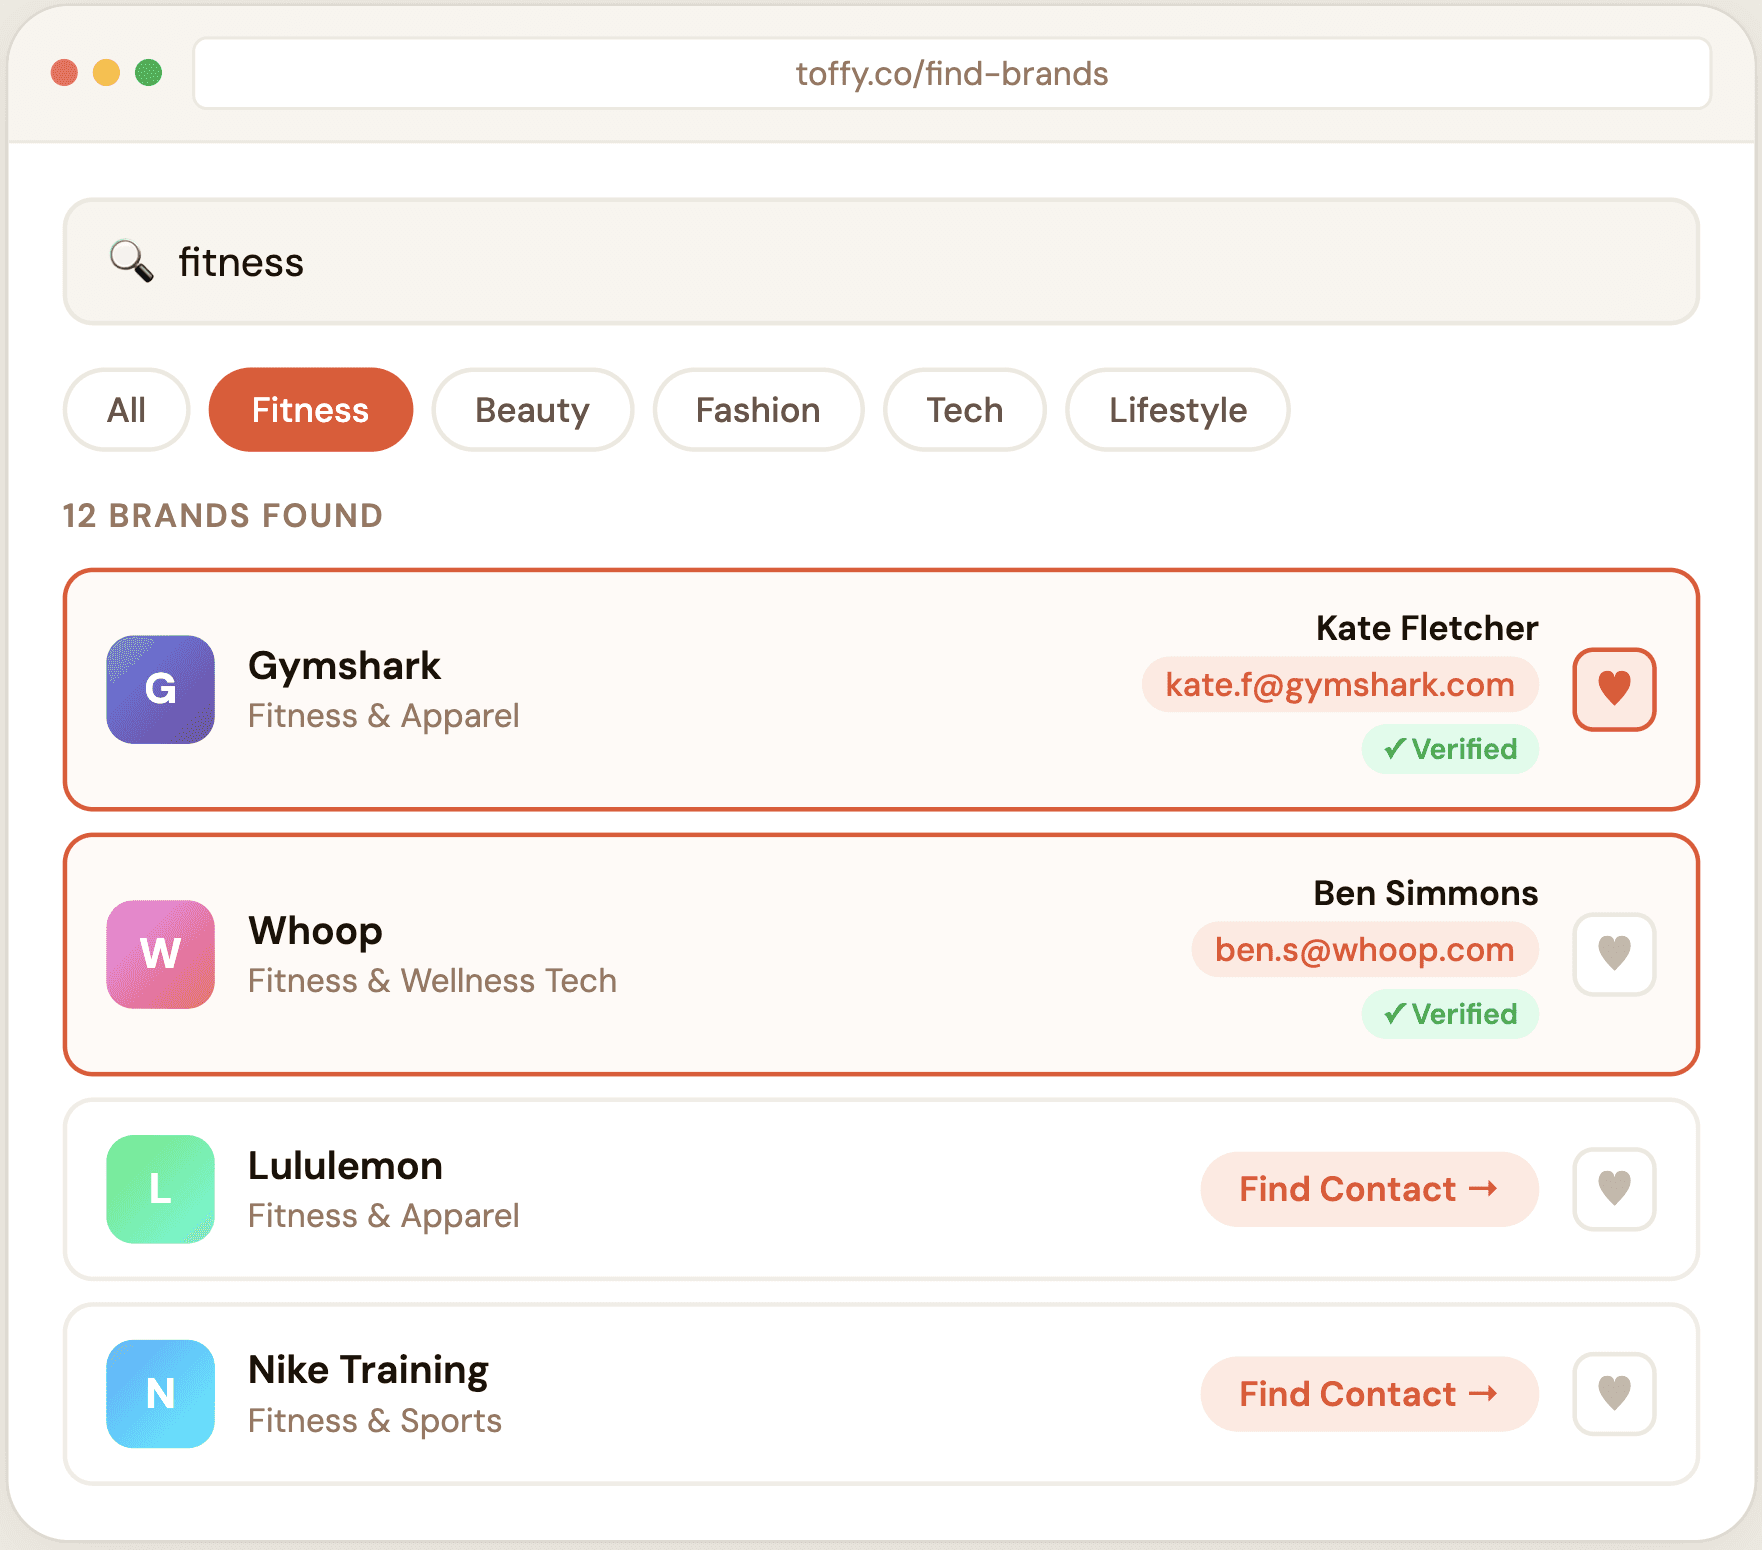Click Fitness & Sports subtitle
This screenshot has width=1762, height=1550.
375,1421
